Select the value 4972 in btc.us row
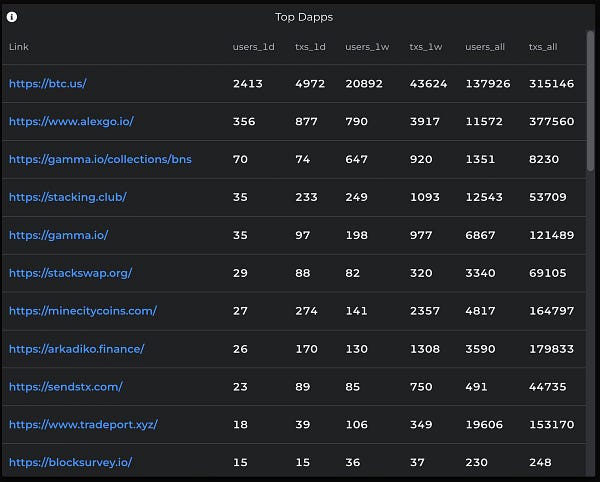This screenshot has width=600, height=482. pos(310,84)
